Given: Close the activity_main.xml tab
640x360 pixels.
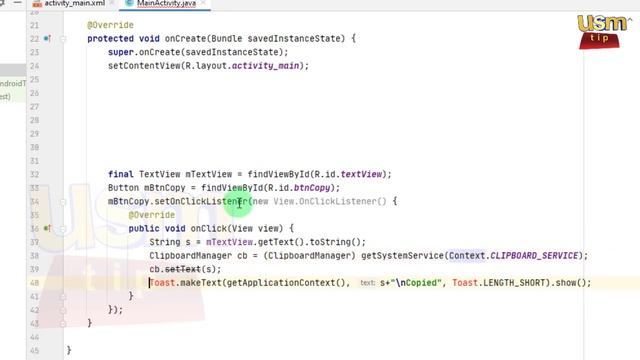Looking at the screenshot, I should (112, 4).
